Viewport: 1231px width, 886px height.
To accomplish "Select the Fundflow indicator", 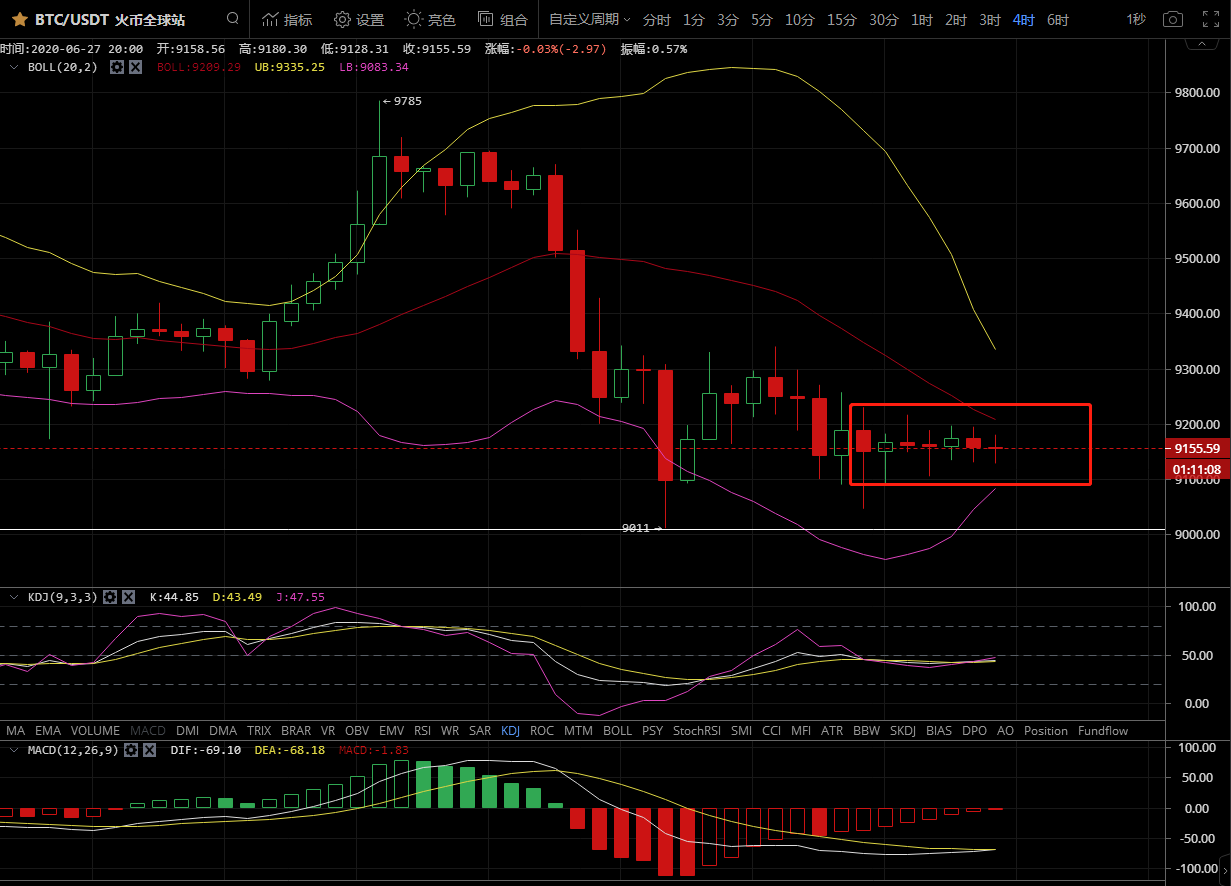I will coord(1102,731).
